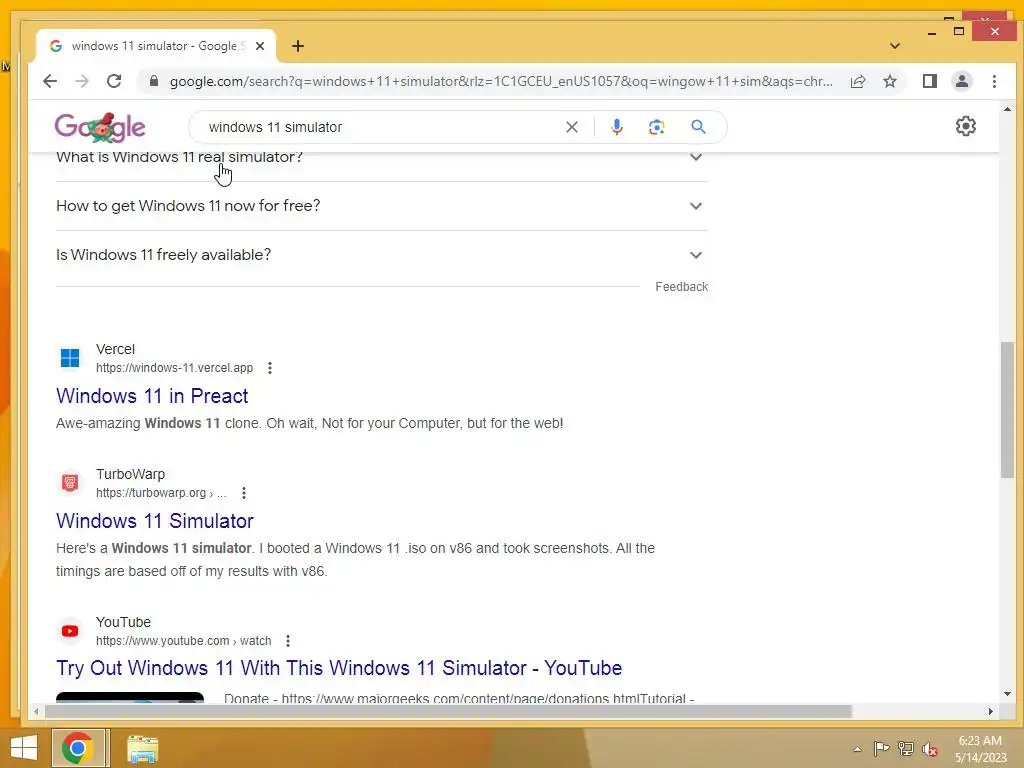Open the network tray icon

[906, 749]
